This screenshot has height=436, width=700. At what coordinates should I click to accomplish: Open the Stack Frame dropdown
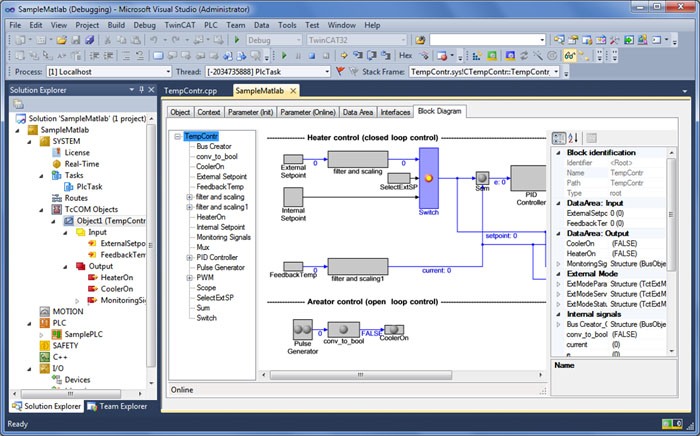(x=556, y=71)
